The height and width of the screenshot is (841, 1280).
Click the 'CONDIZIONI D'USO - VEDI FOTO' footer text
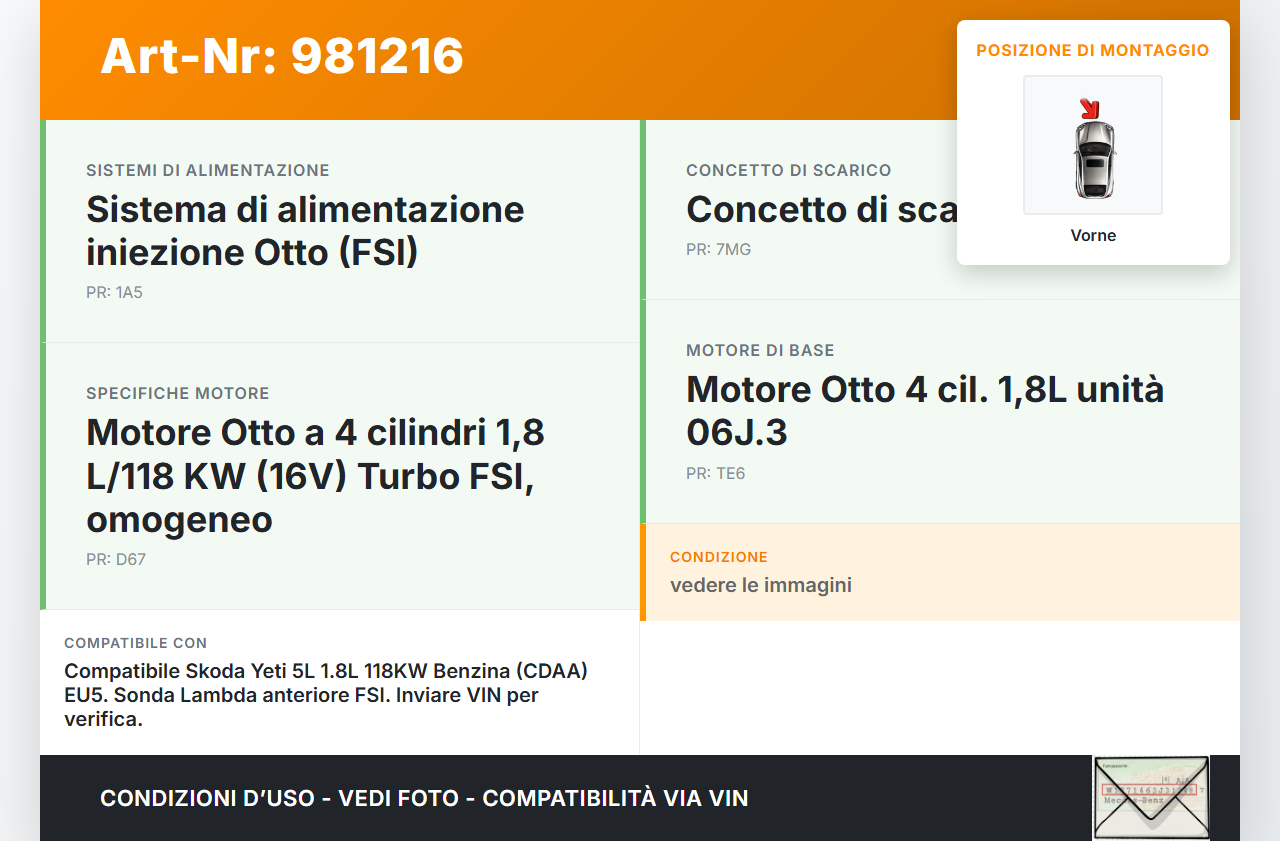(424, 798)
